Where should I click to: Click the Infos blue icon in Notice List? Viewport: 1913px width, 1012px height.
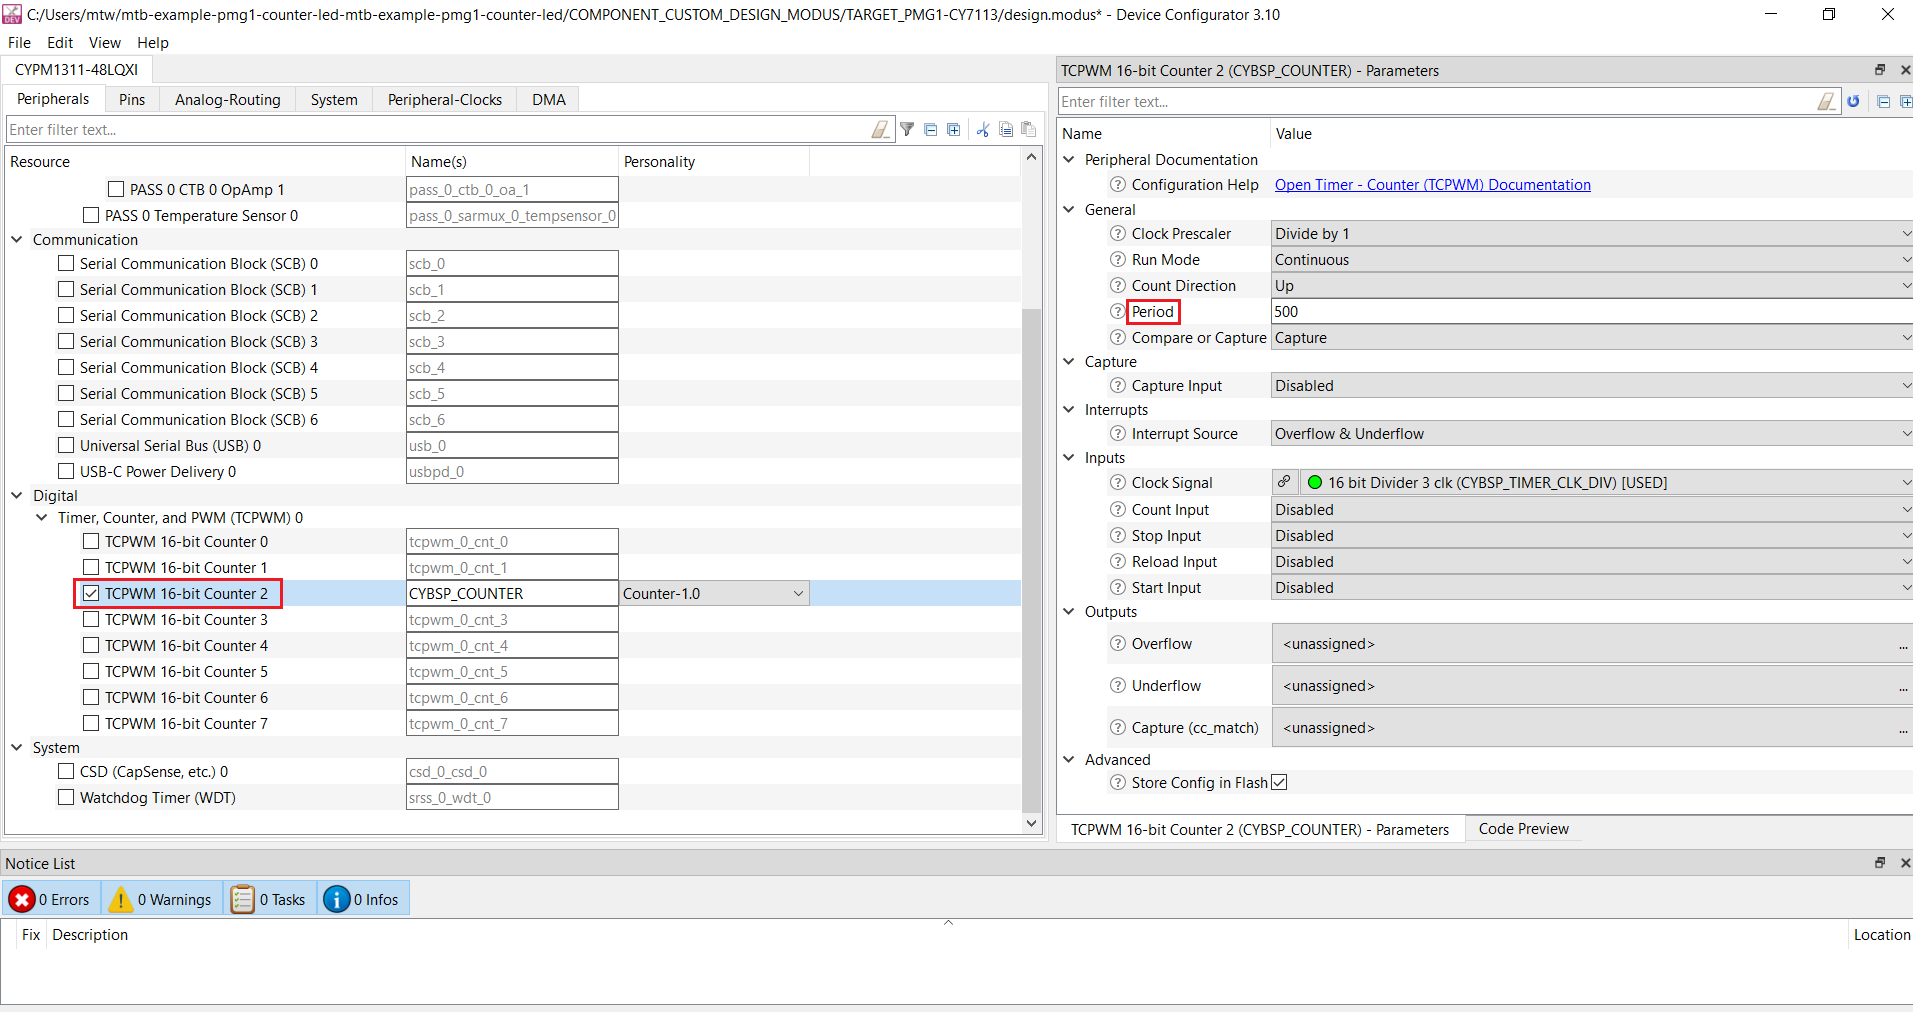click(x=337, y=900)
